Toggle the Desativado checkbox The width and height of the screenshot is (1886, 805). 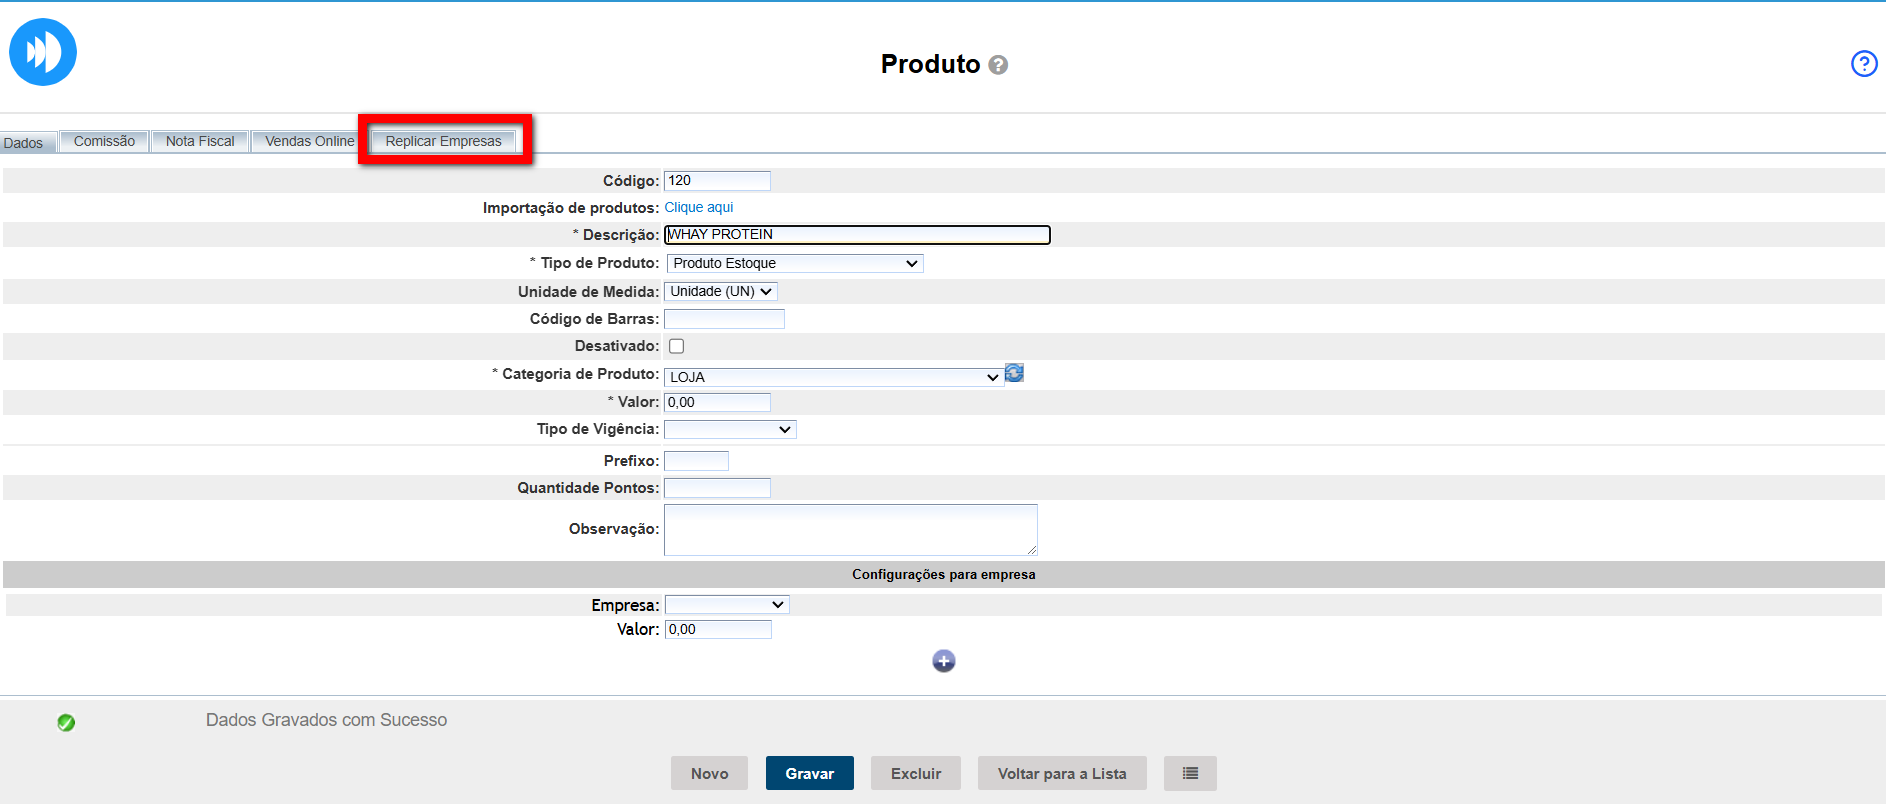coord(677,346)
